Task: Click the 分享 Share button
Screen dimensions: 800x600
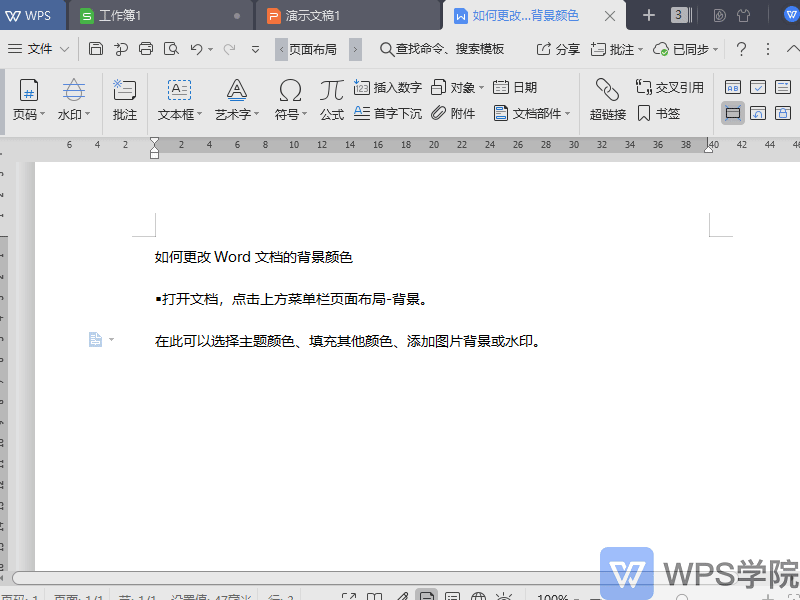Action: click(558, 47)
